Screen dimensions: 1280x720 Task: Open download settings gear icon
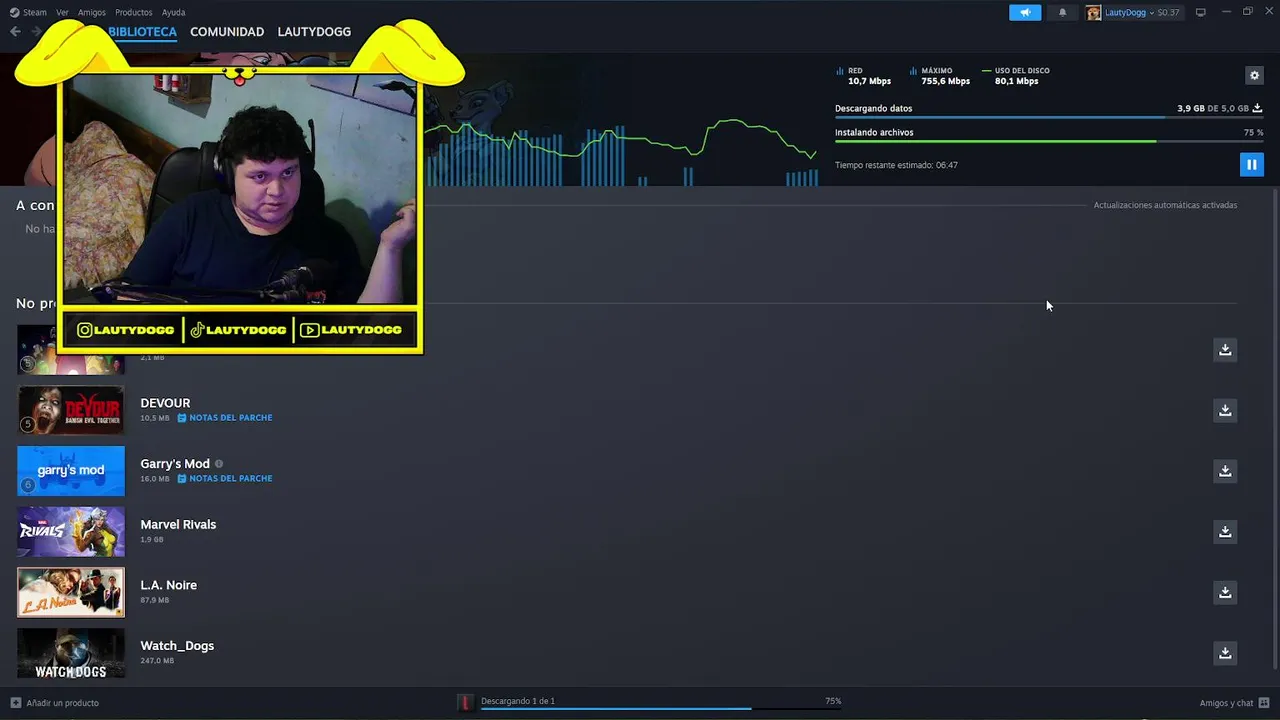coord(1254,76)
